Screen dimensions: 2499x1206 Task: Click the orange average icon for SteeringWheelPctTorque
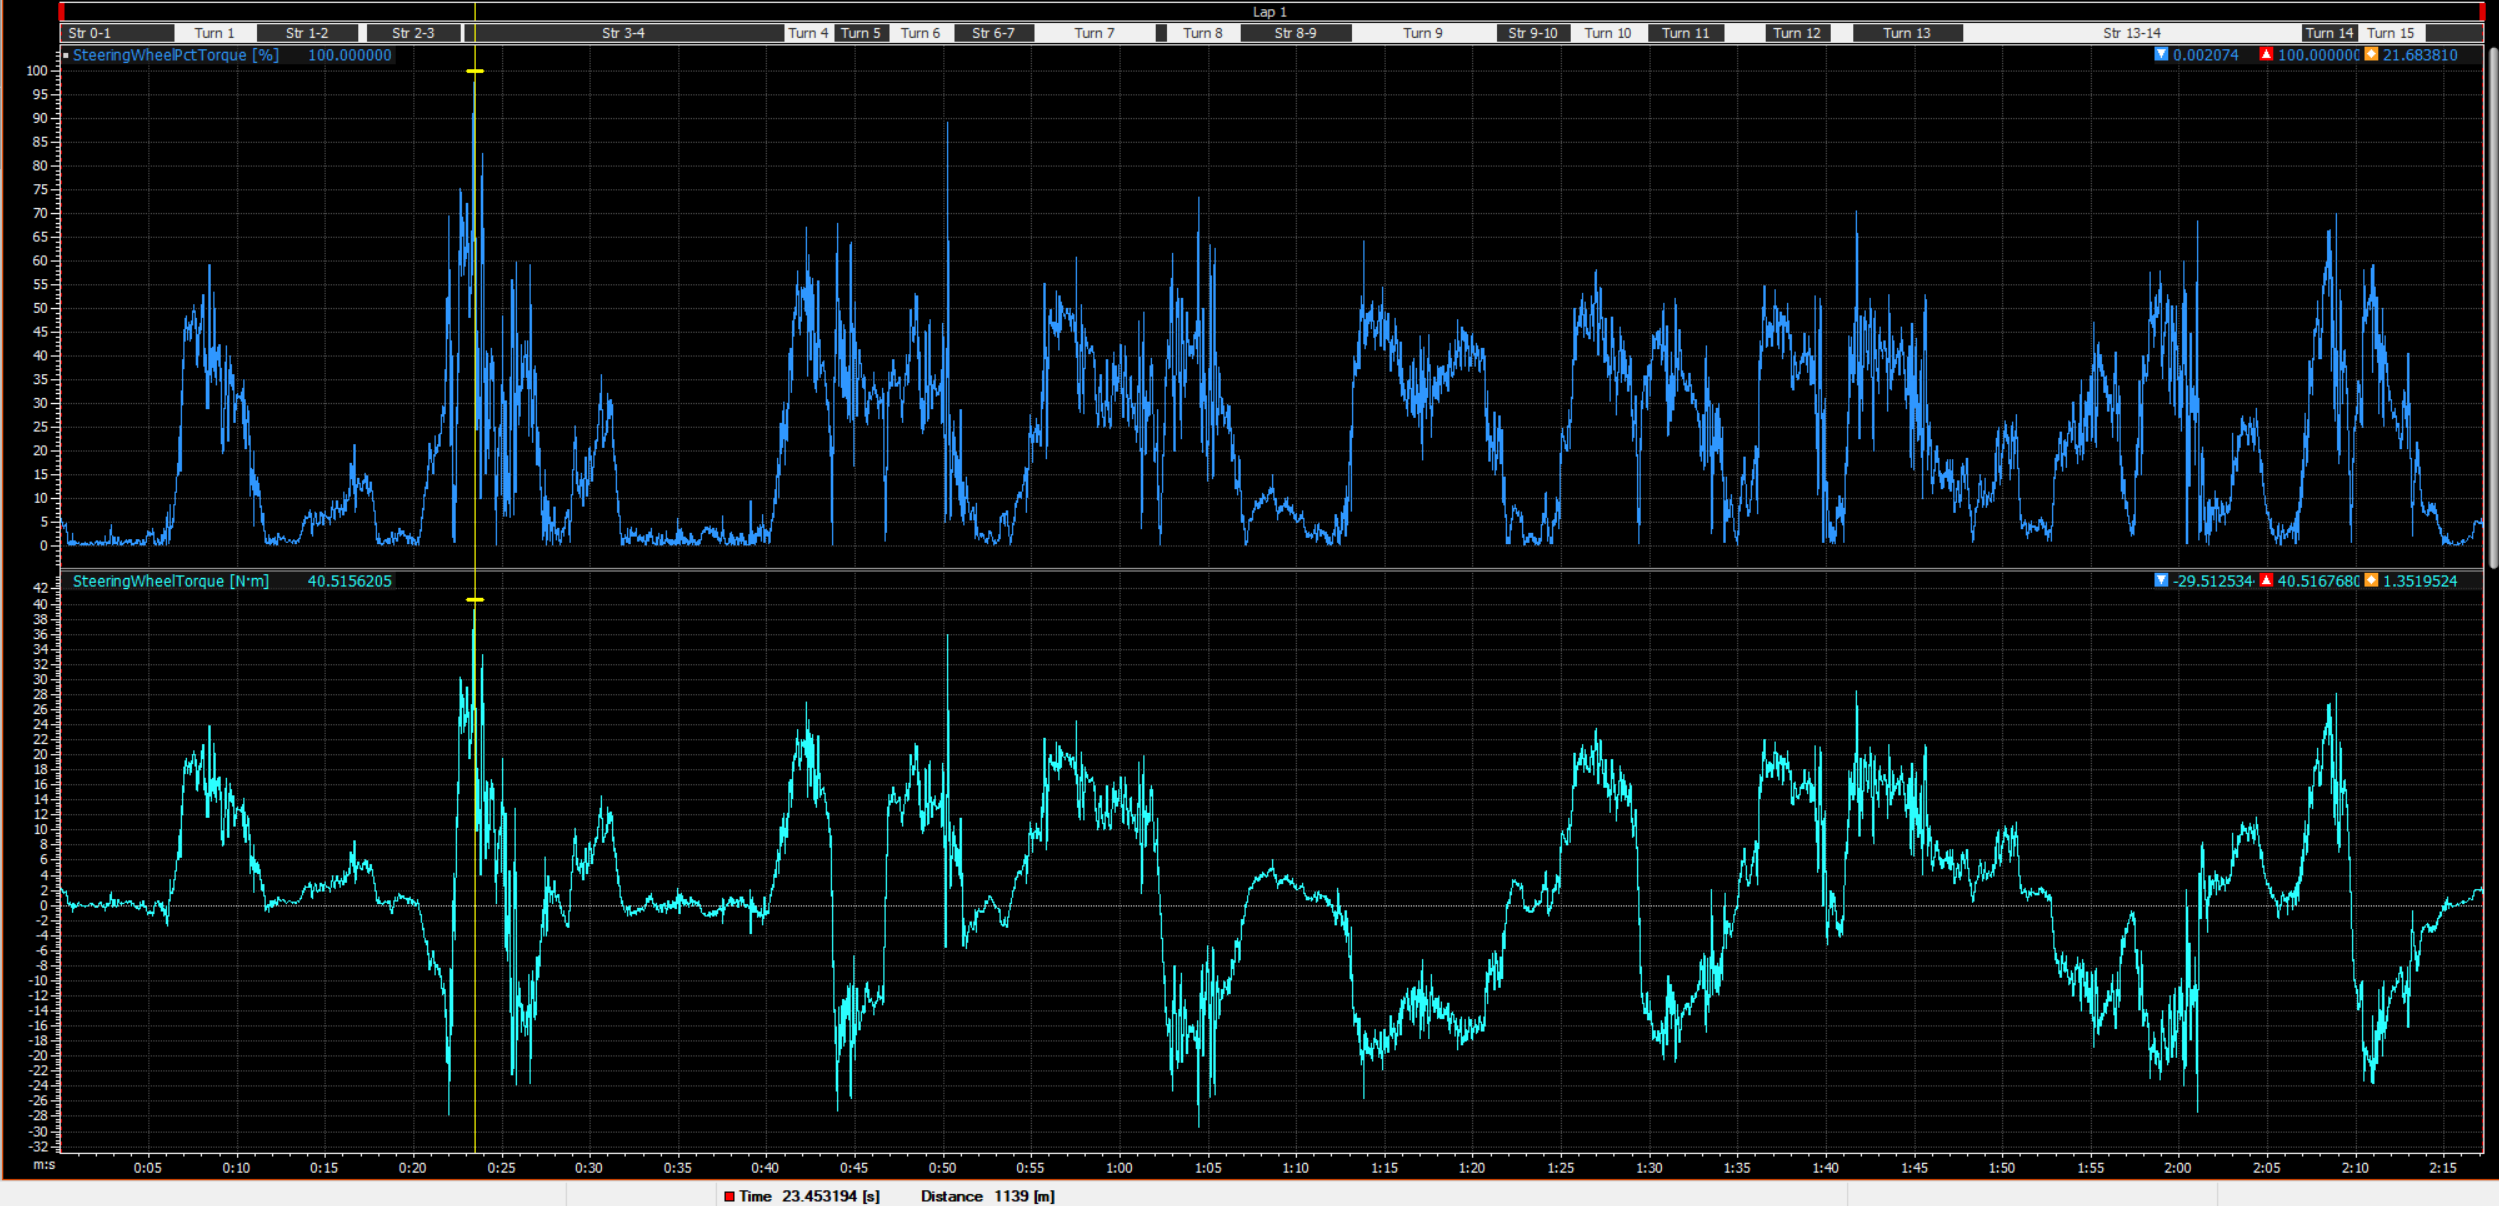pyautogui.click(x=2371, y=55)
